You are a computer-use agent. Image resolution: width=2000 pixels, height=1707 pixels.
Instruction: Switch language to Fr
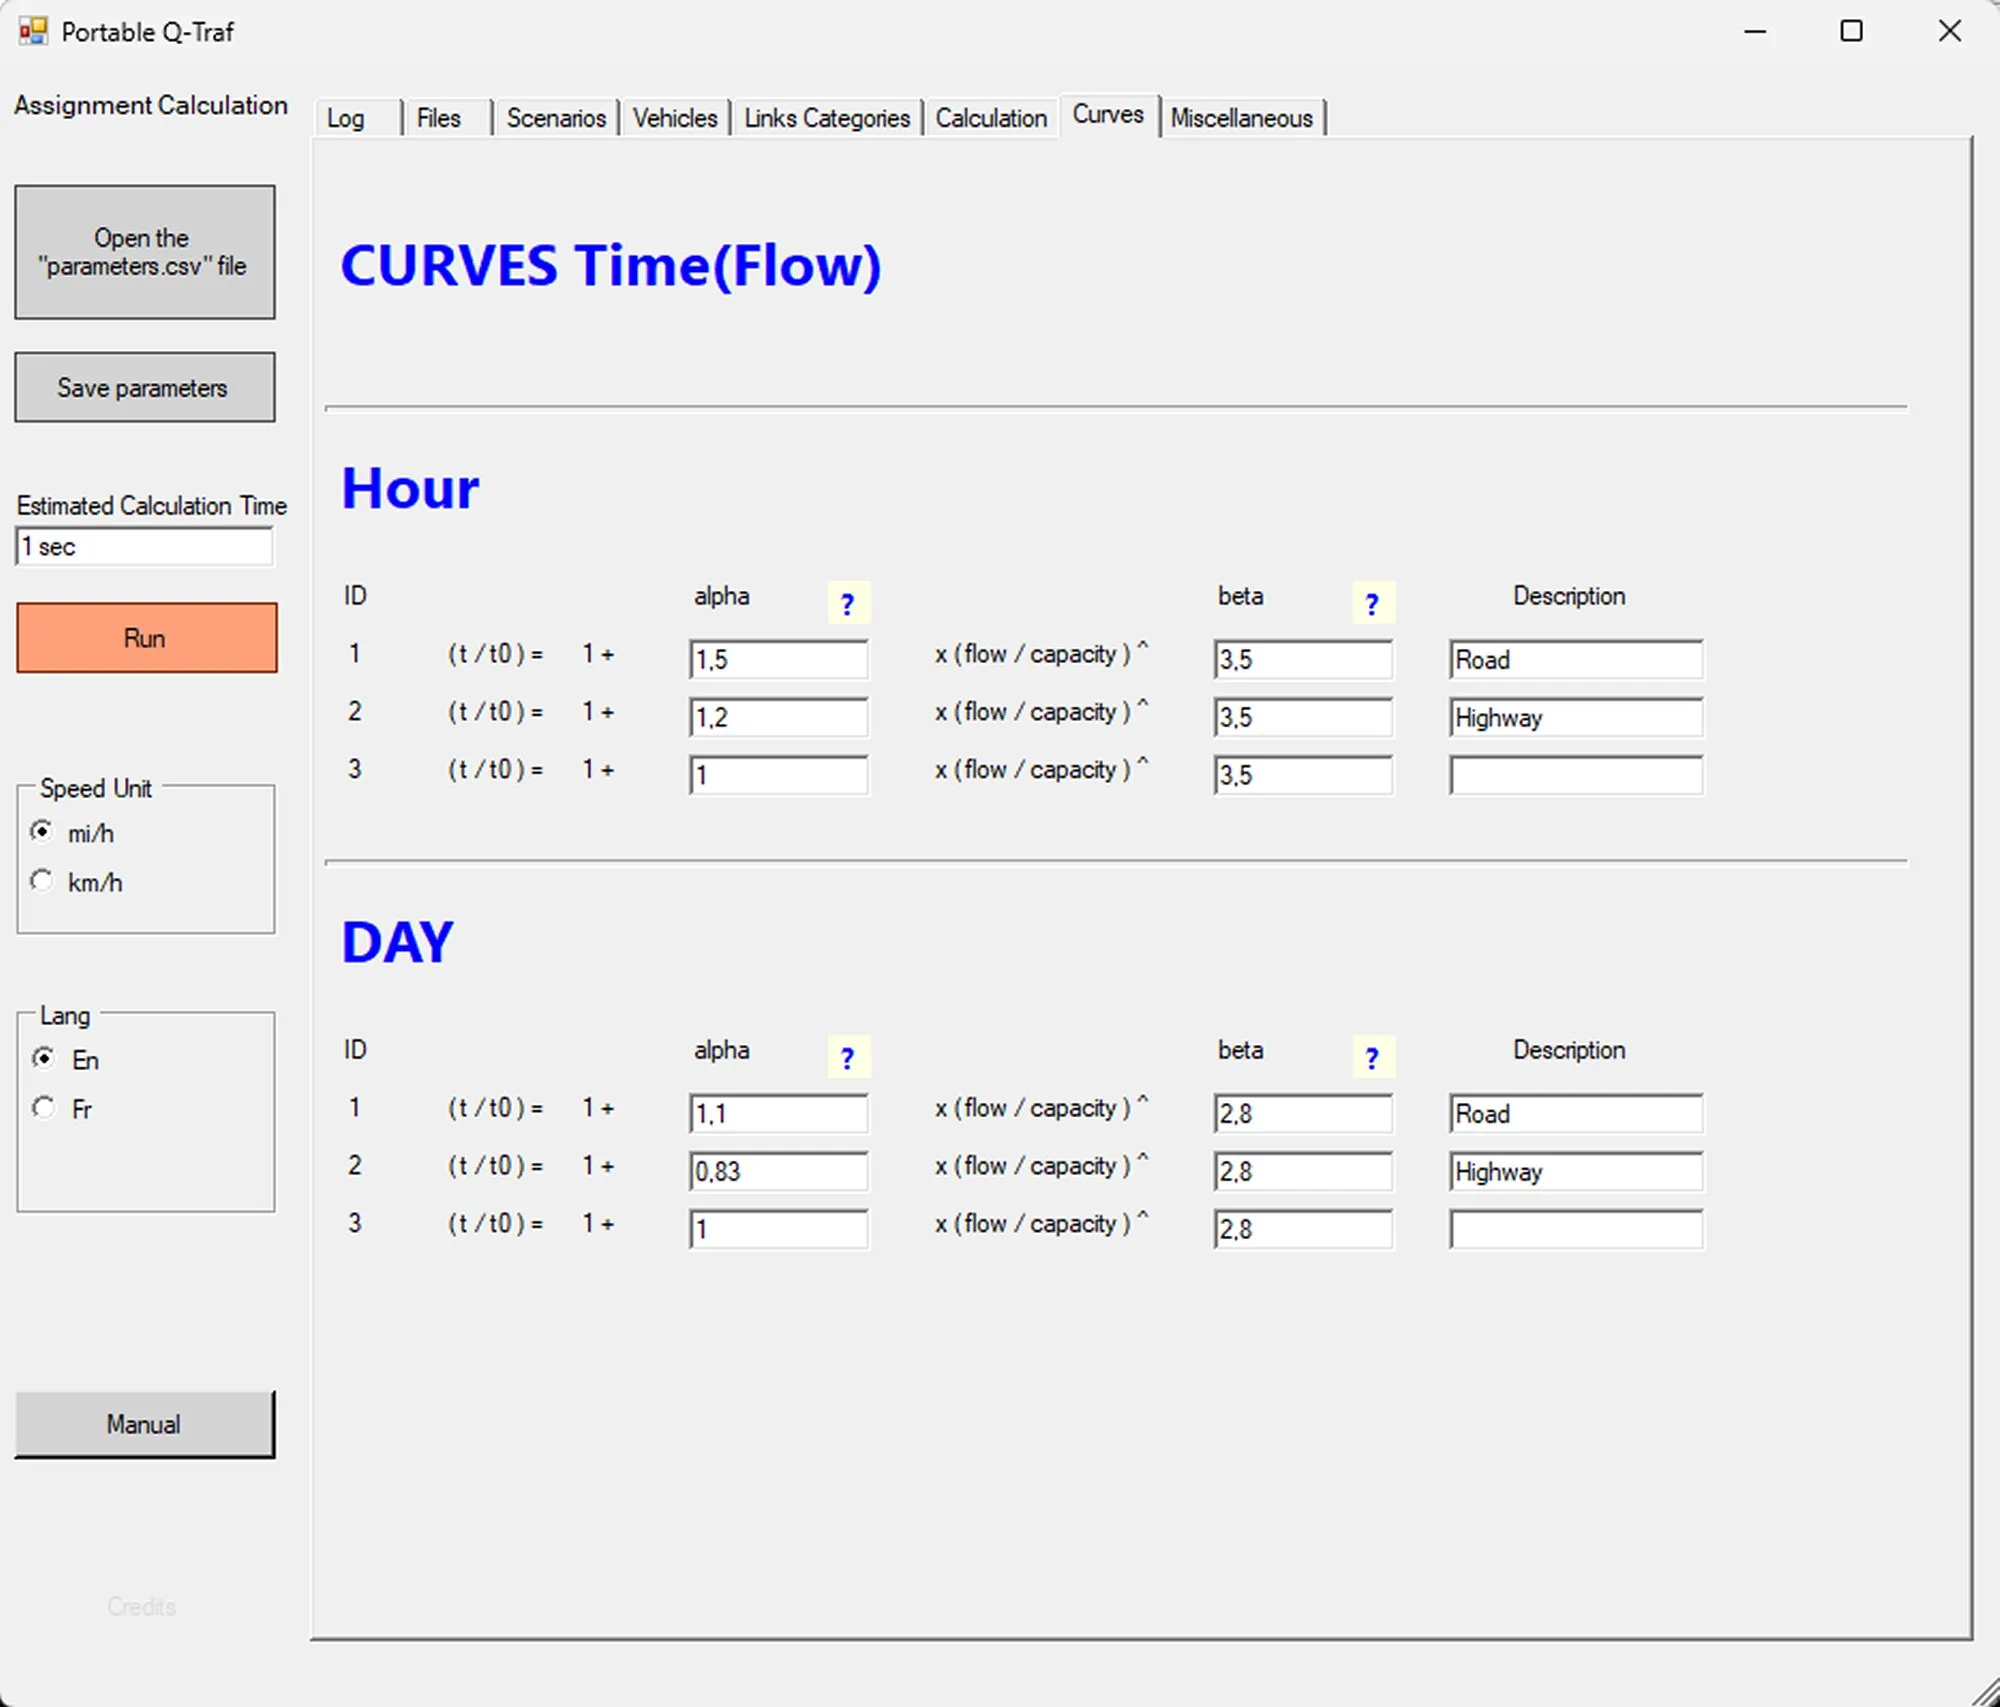(x=43, y=1108)
